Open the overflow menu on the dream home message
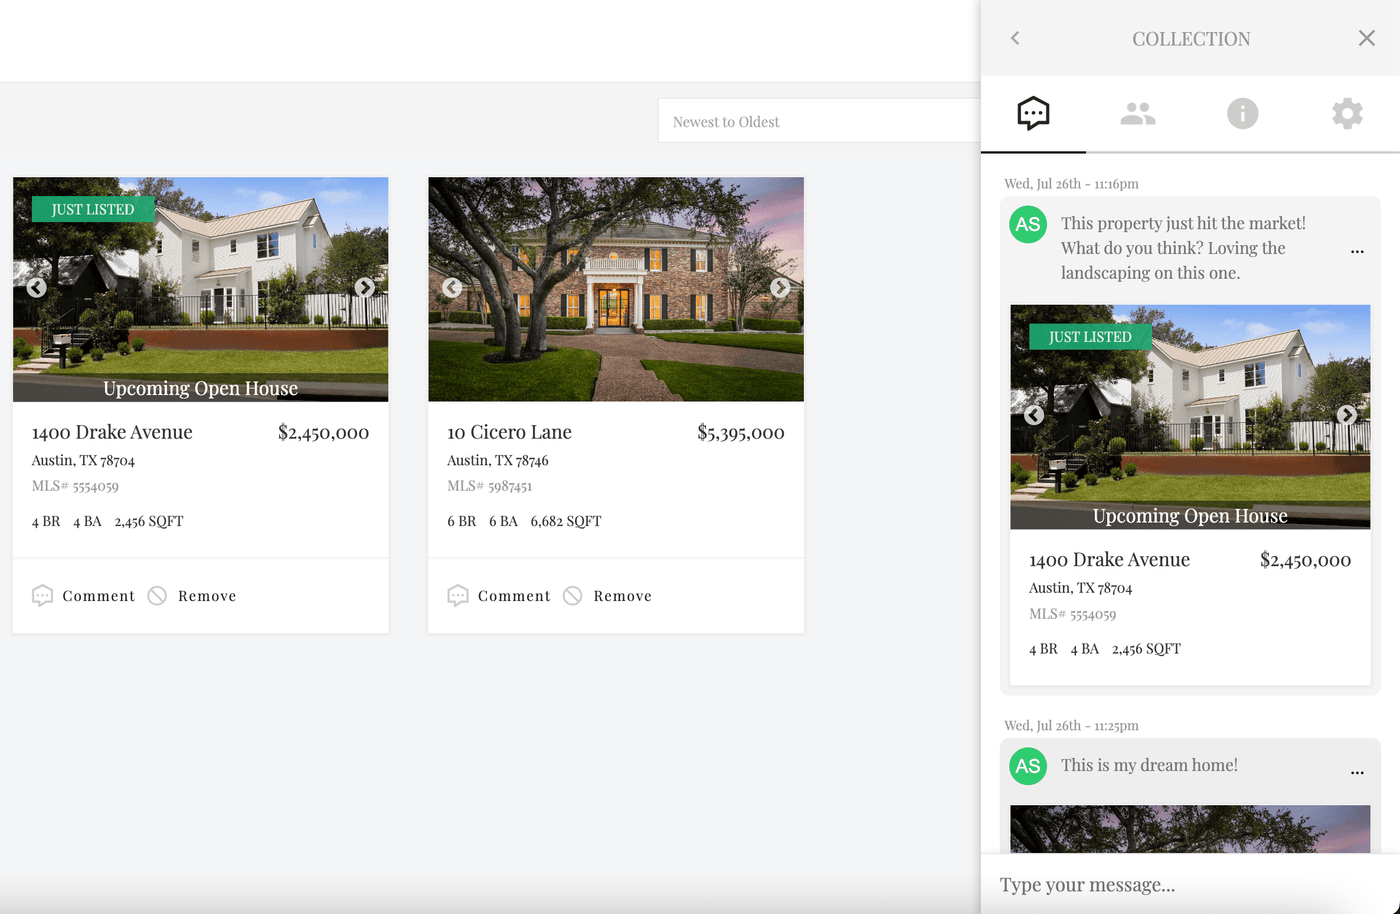This screenshot has height=914, width=1400. pos(1357,771)
